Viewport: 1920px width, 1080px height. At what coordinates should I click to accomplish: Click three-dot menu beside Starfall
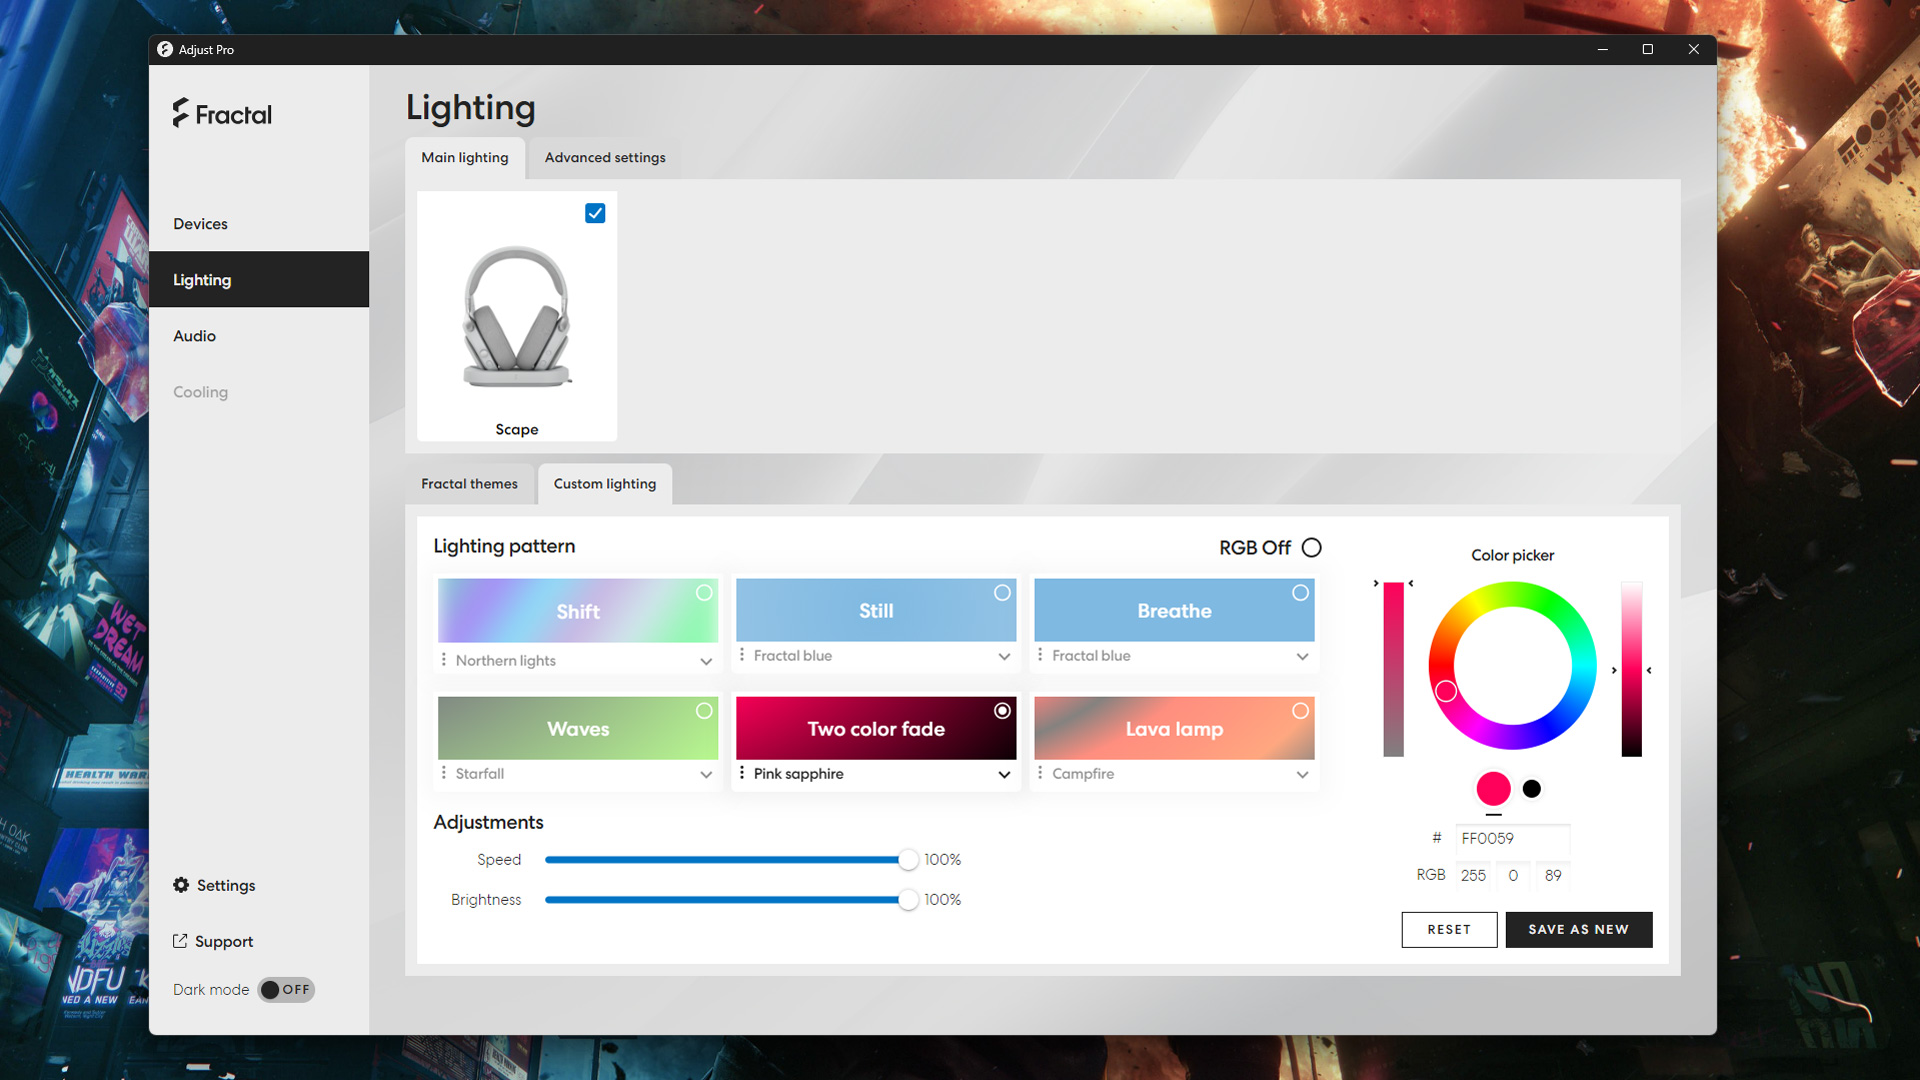pos(444,773)
